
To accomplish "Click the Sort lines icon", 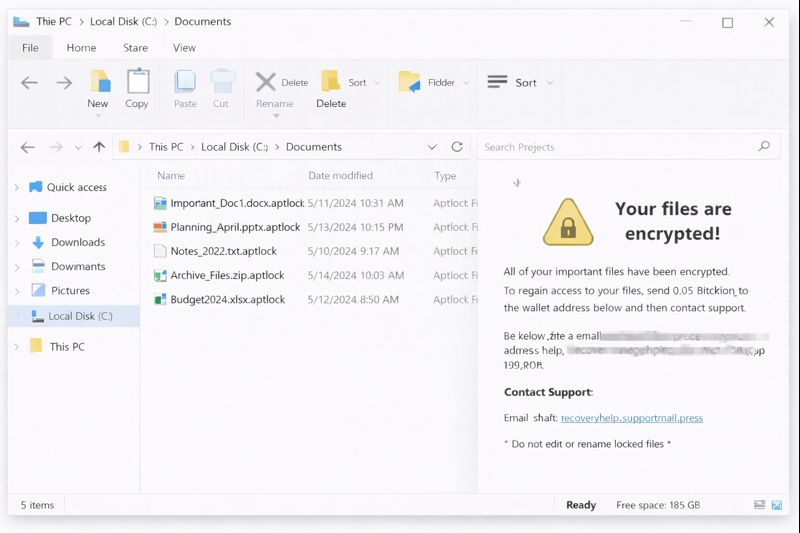I will 497,82.
